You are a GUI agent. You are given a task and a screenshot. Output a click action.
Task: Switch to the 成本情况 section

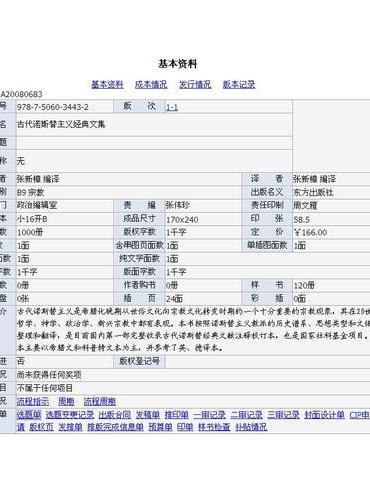coord(151,84)
